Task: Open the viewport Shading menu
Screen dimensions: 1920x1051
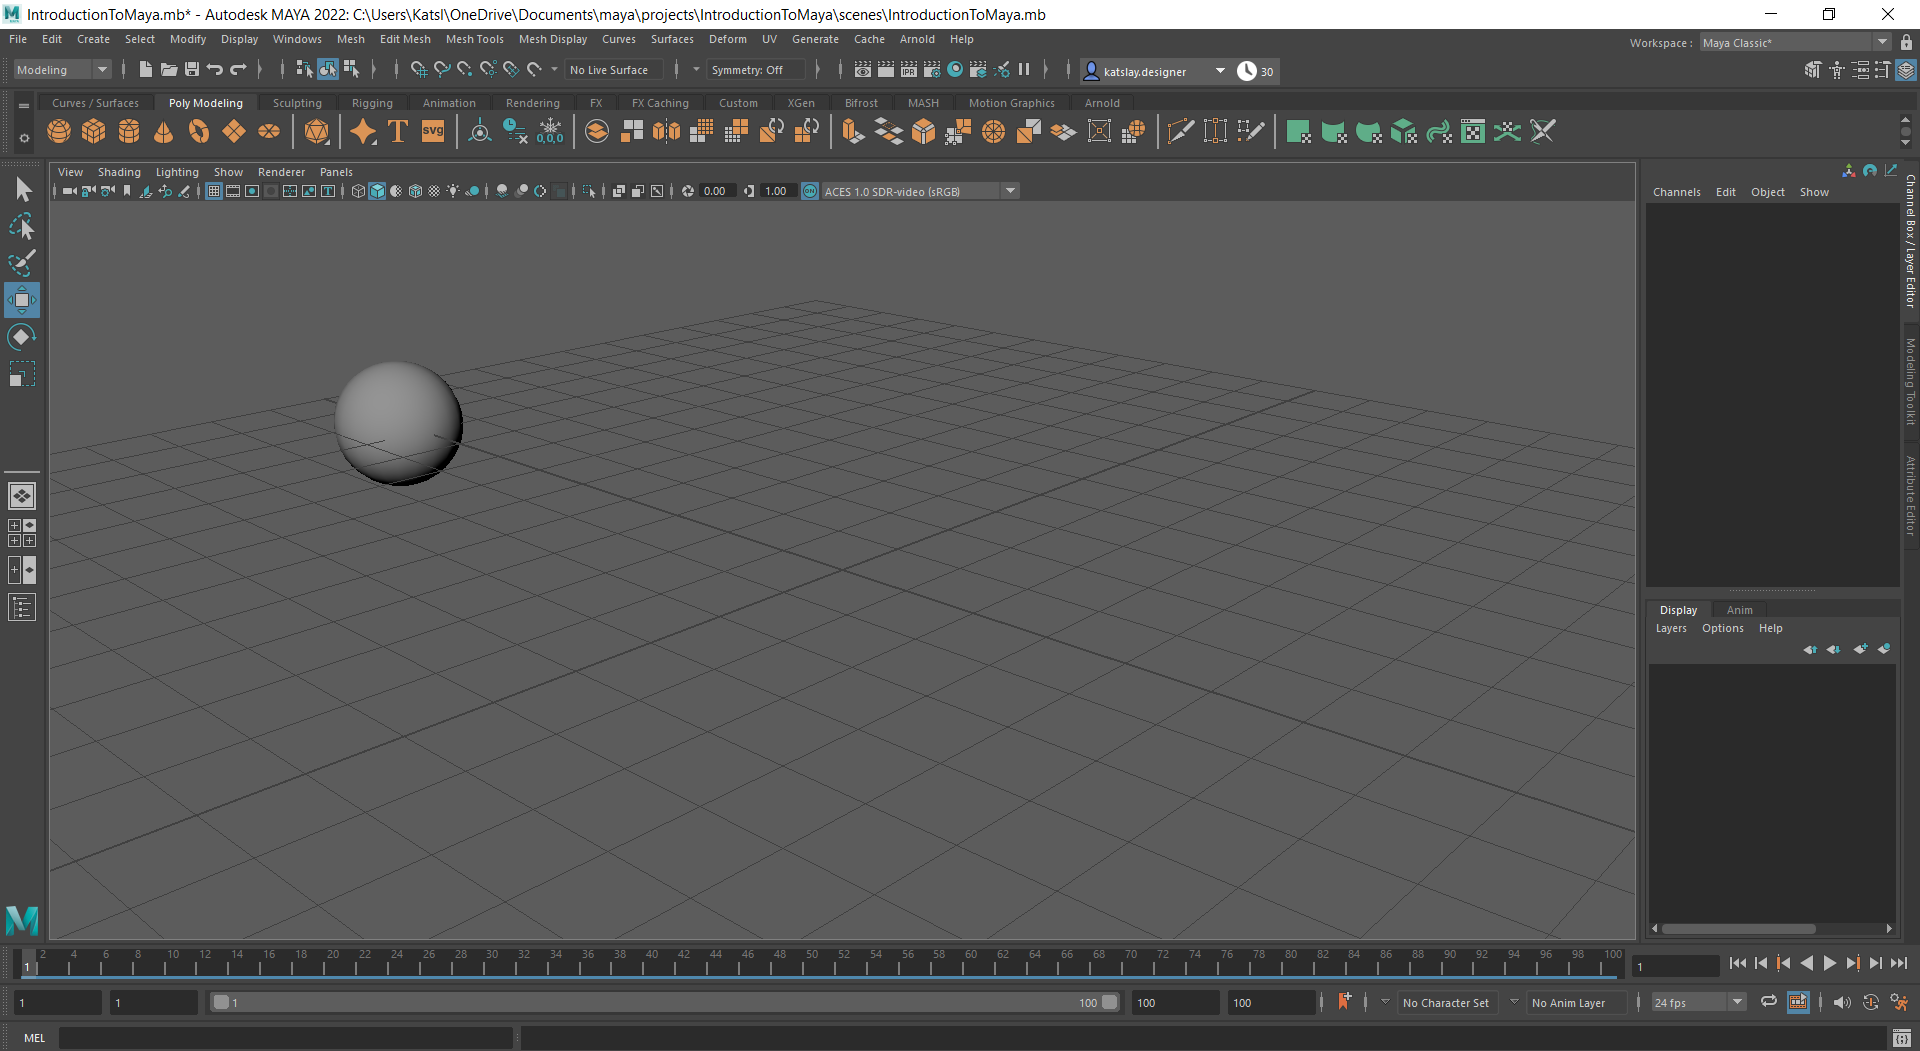Action: [119, 172]
